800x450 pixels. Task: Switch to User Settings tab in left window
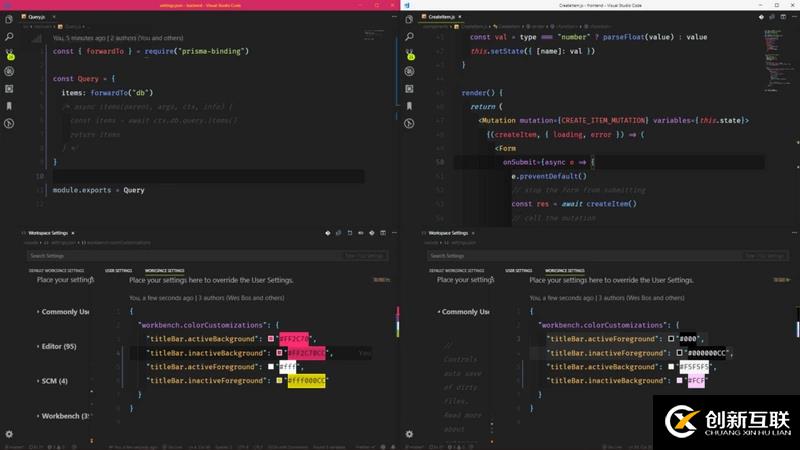click(x=118, y=270)
